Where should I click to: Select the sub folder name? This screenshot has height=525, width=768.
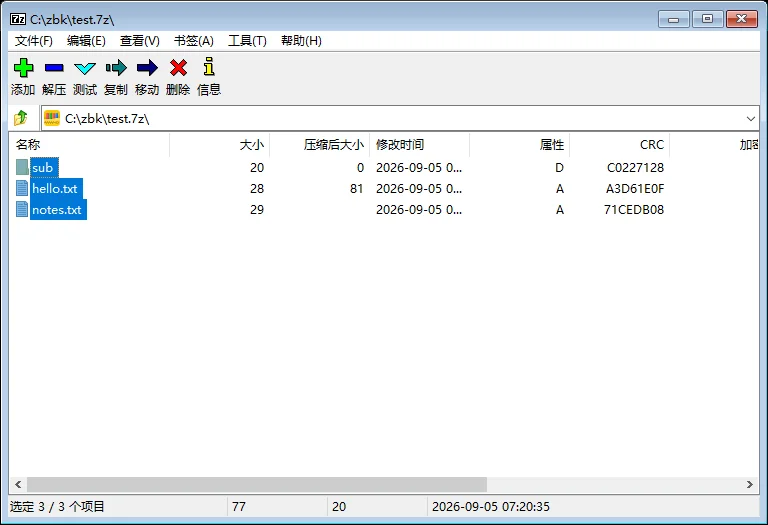coord(43,167)
